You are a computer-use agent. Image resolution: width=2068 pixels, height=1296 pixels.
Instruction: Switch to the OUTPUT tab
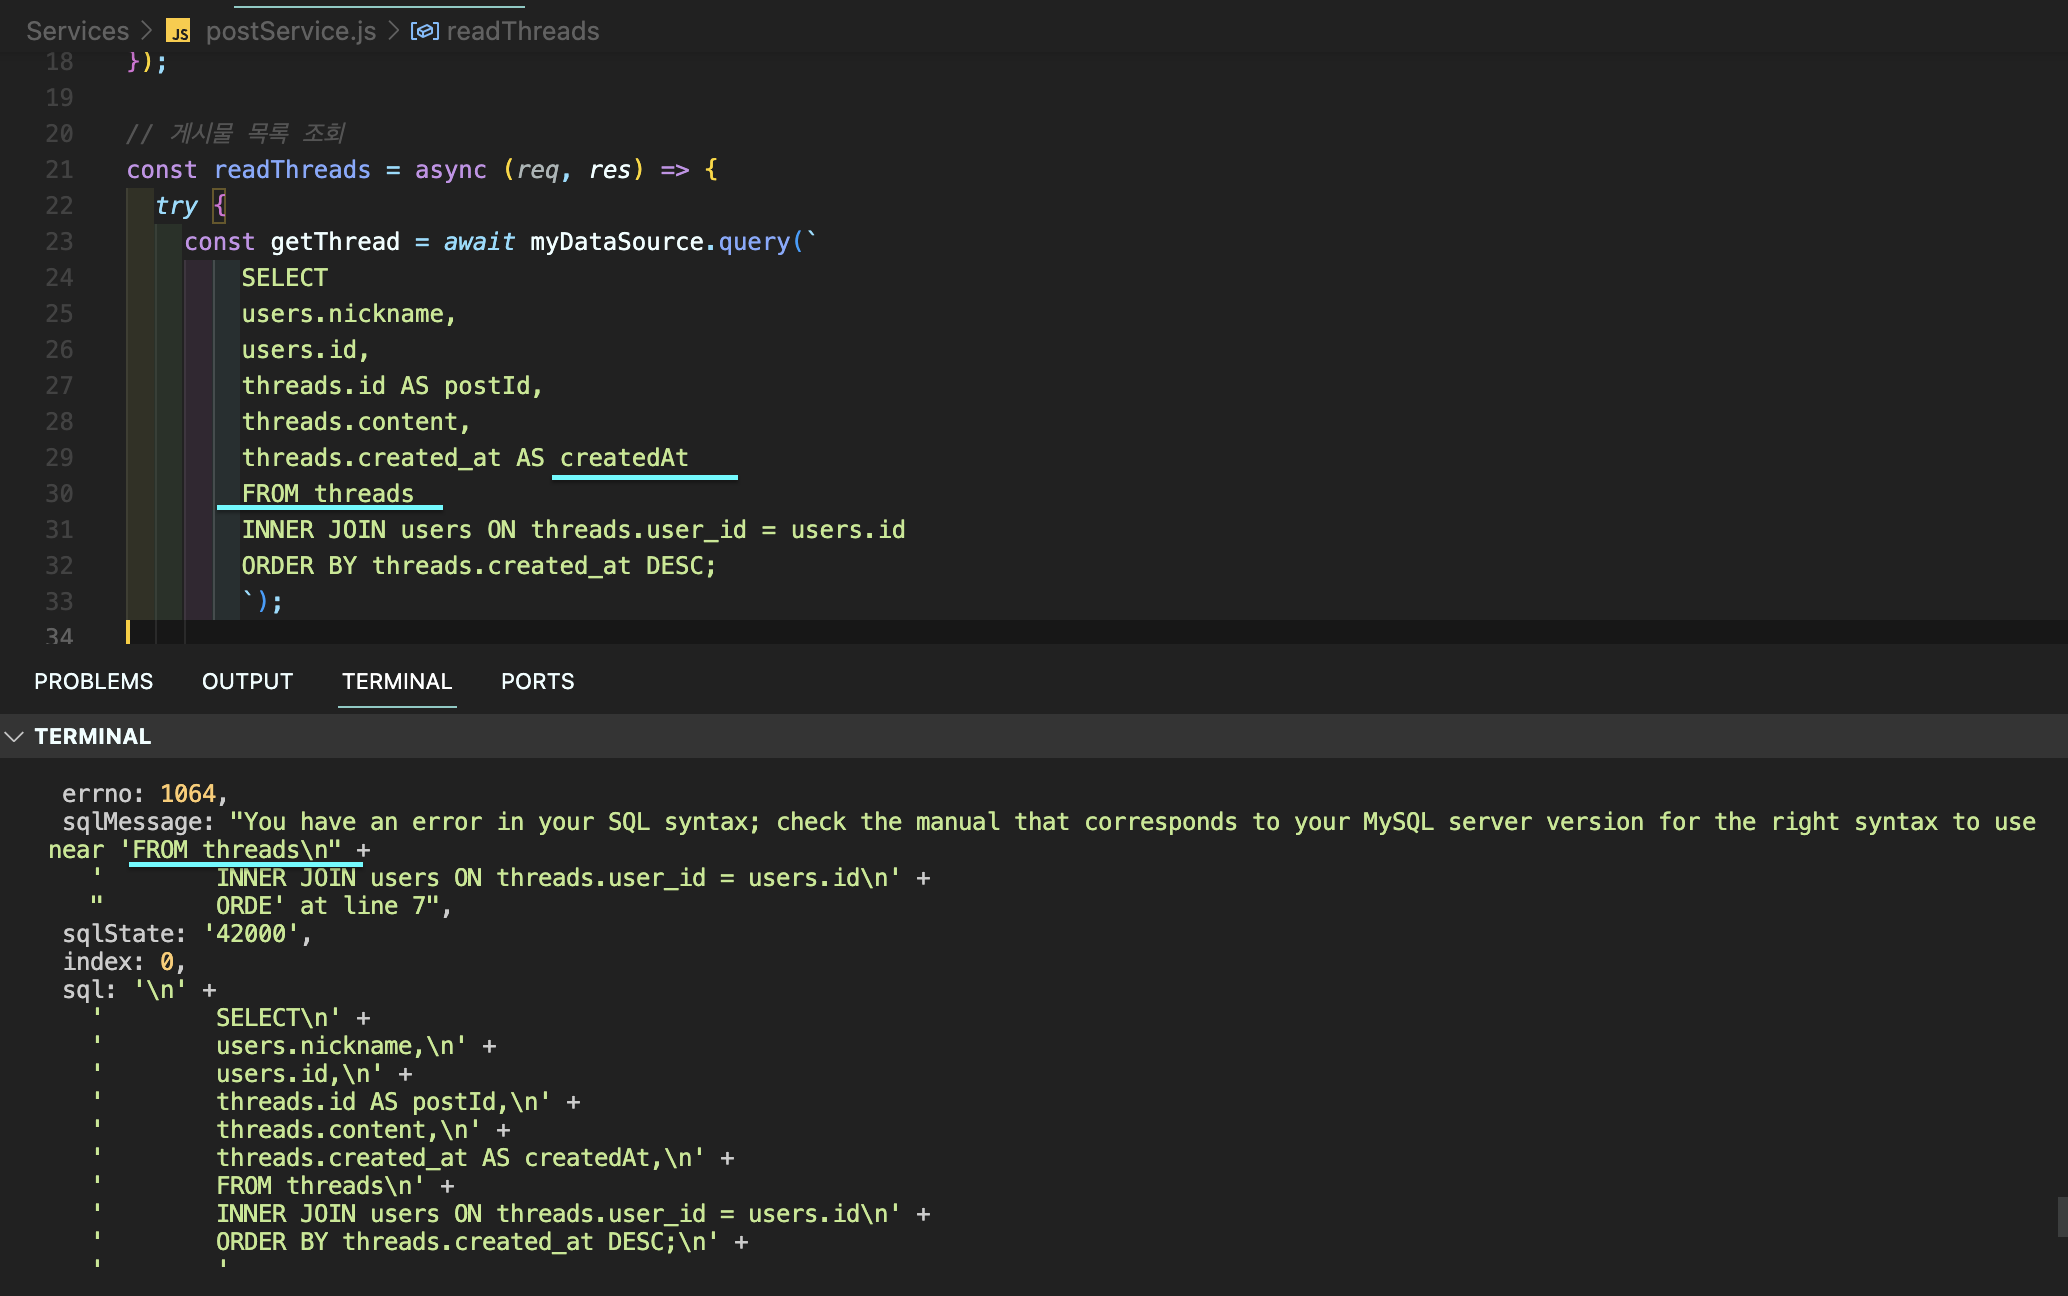point(247,682)
